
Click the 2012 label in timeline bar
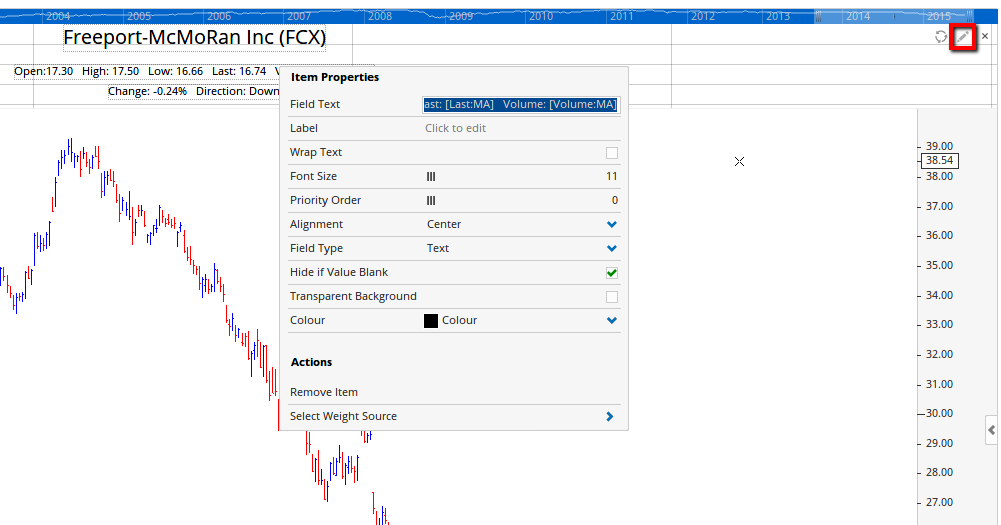[x=703, y=16]
